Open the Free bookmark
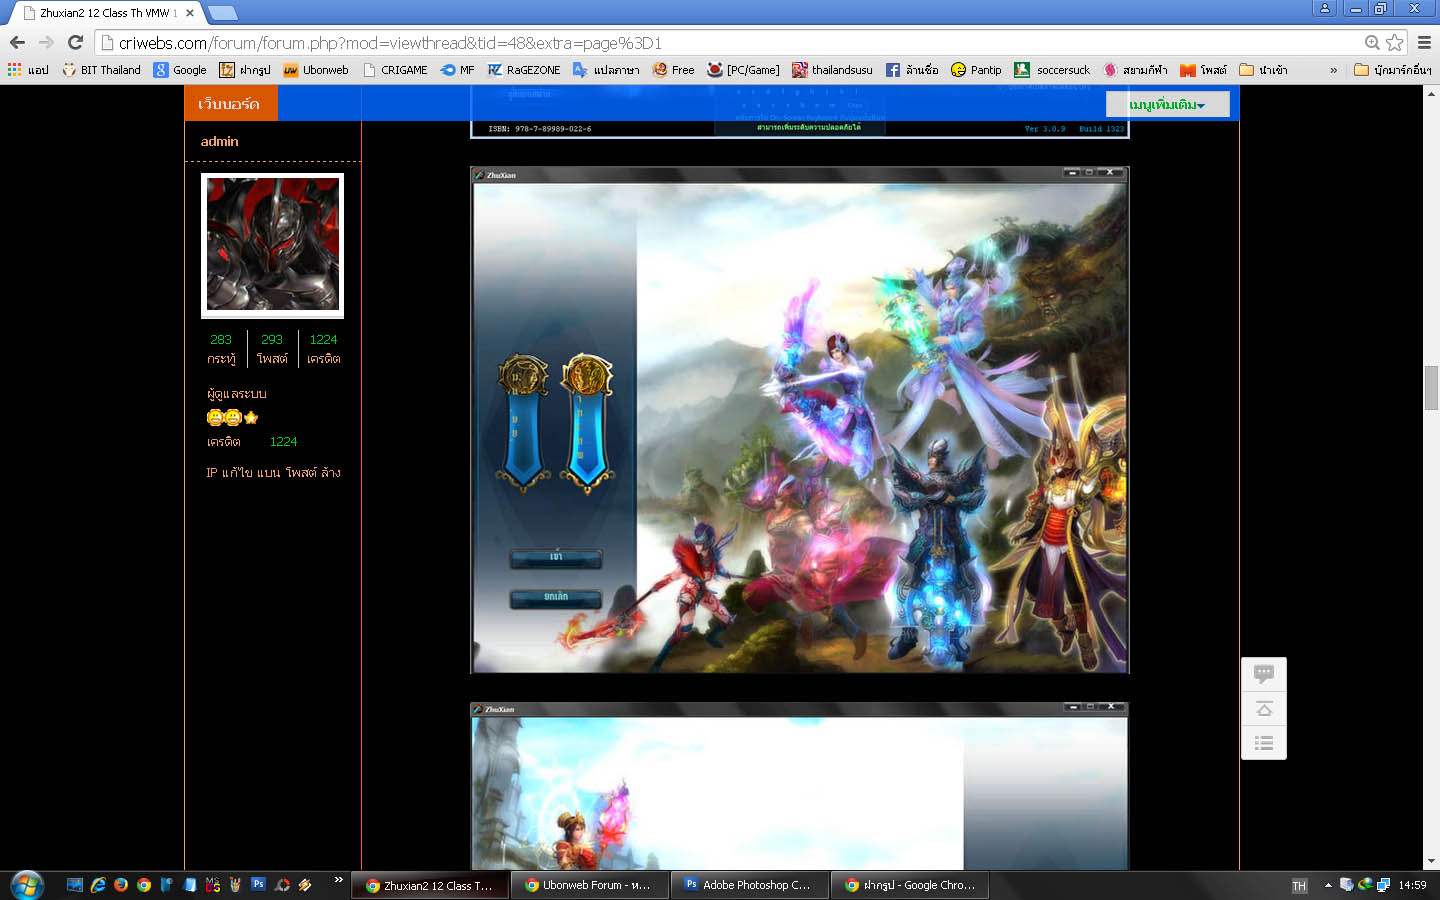This screenshot has height=900, width=1440. (674, 70)
